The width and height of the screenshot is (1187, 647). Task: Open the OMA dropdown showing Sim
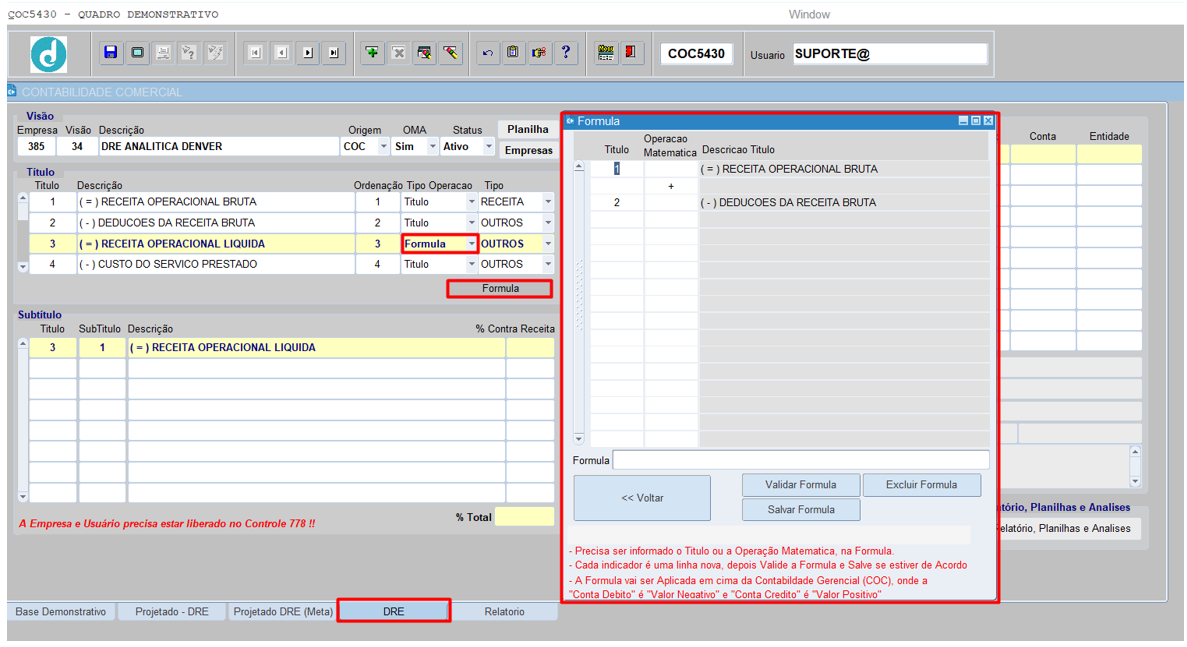432,147
